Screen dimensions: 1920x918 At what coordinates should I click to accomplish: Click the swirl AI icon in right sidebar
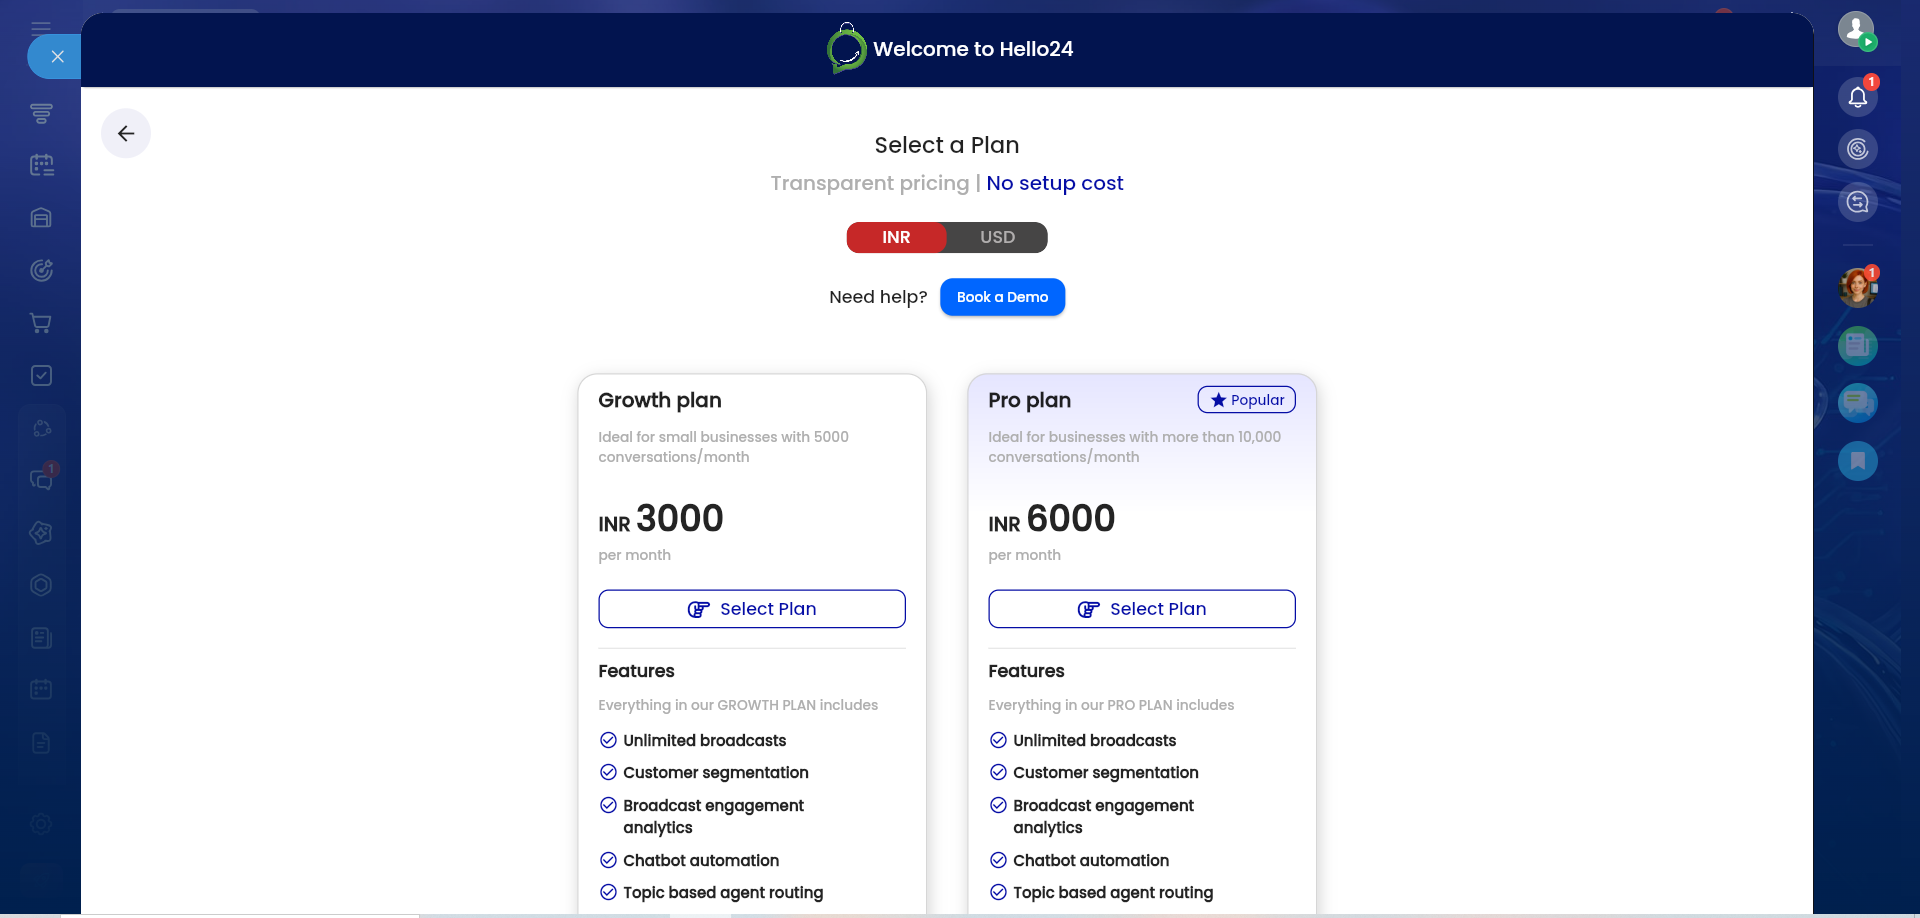[1858, 149]
